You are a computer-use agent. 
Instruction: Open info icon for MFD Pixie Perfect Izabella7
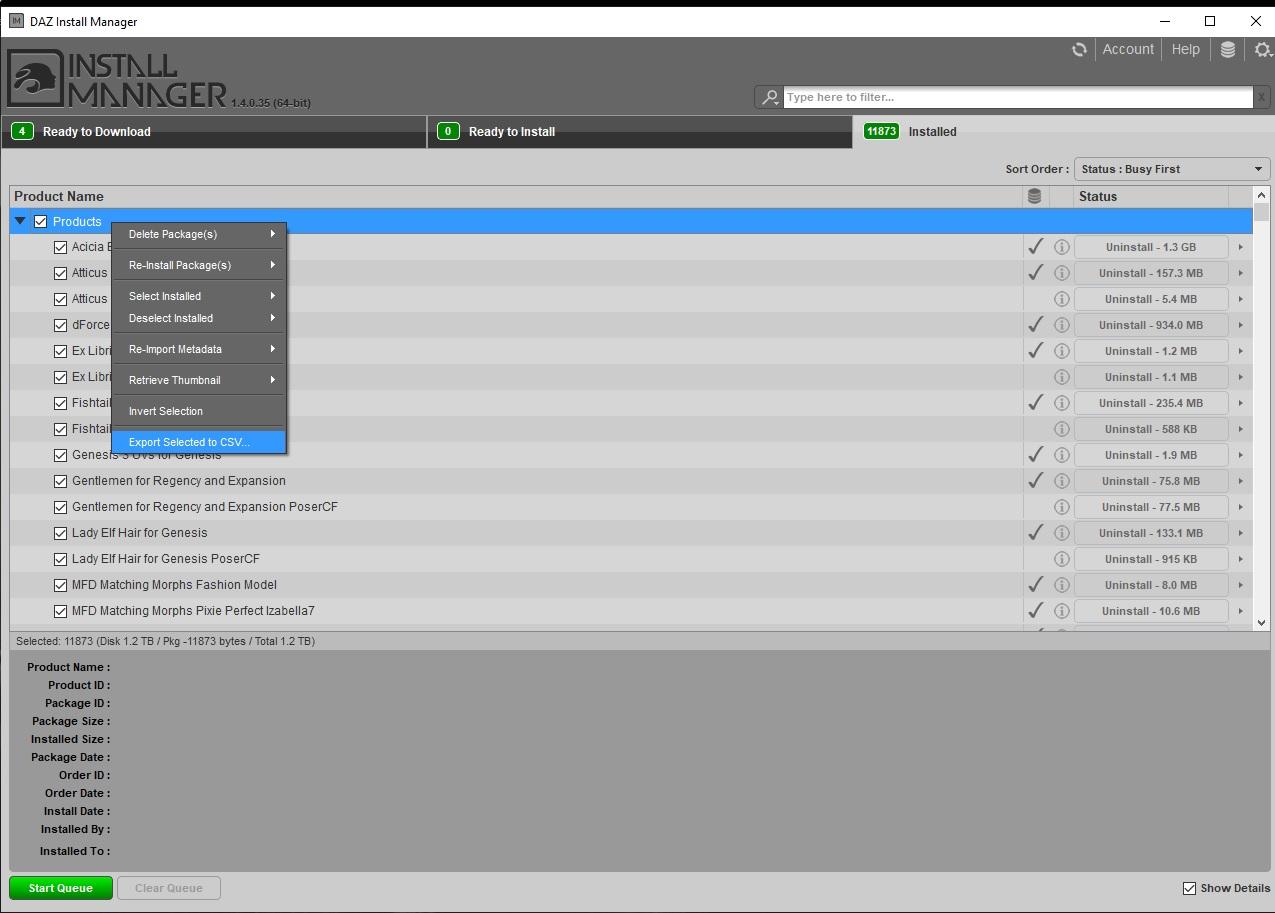point(1062,611)
